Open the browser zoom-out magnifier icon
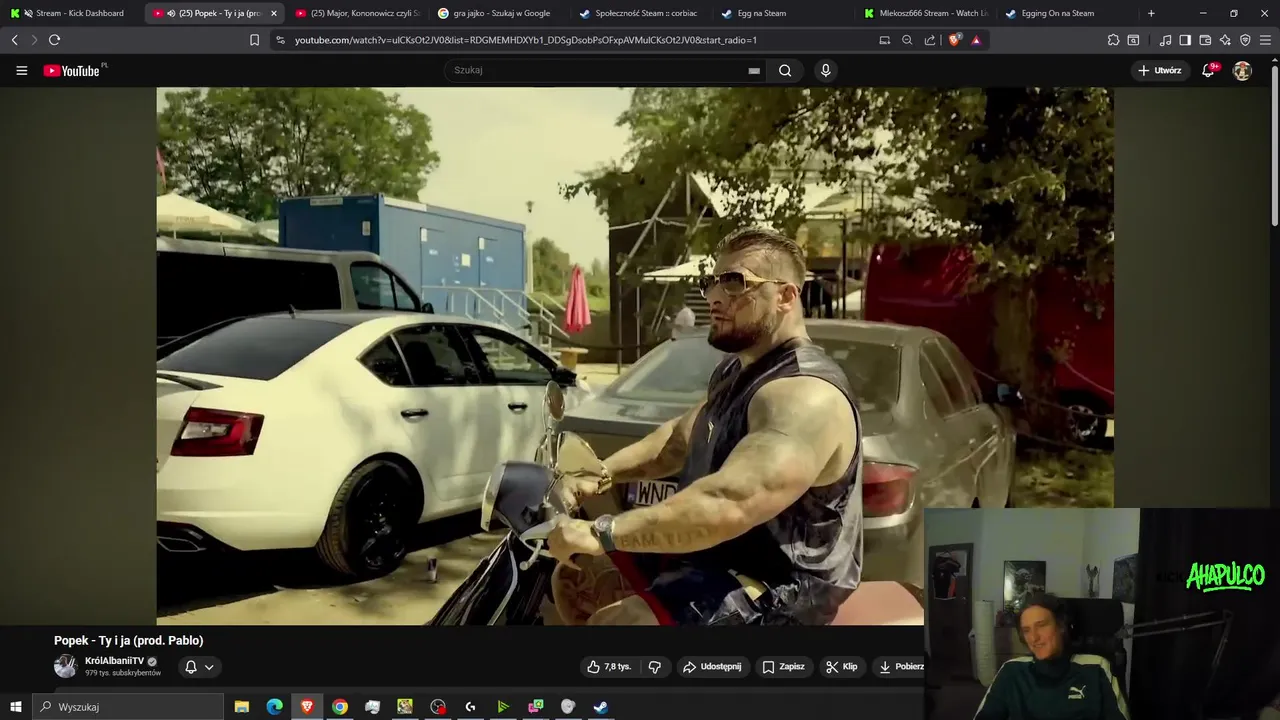The width and height of the screenshot is (1280, 720). tap(907, 40)
